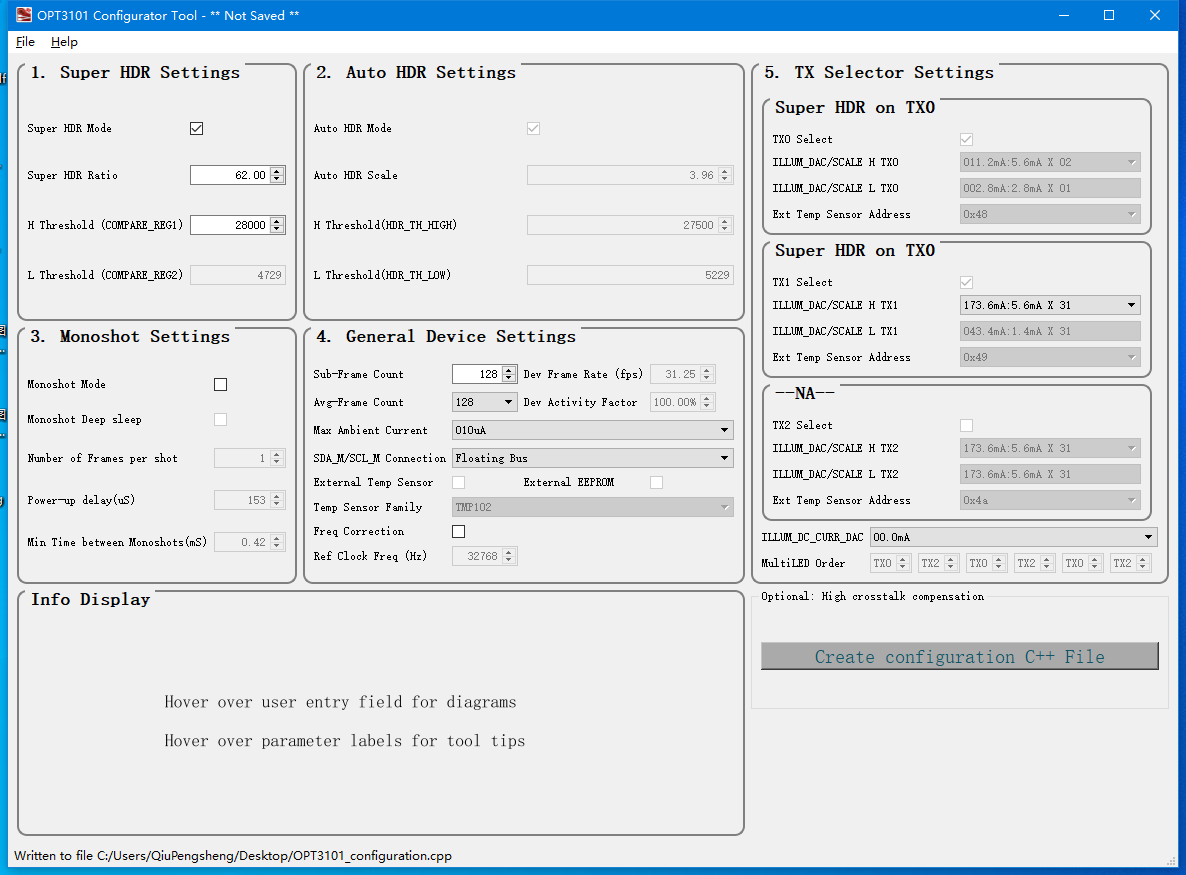Toggle the Auto HDR Mode checkbox
Viewport: 1186px width, 875px height.
pos(533,129)
